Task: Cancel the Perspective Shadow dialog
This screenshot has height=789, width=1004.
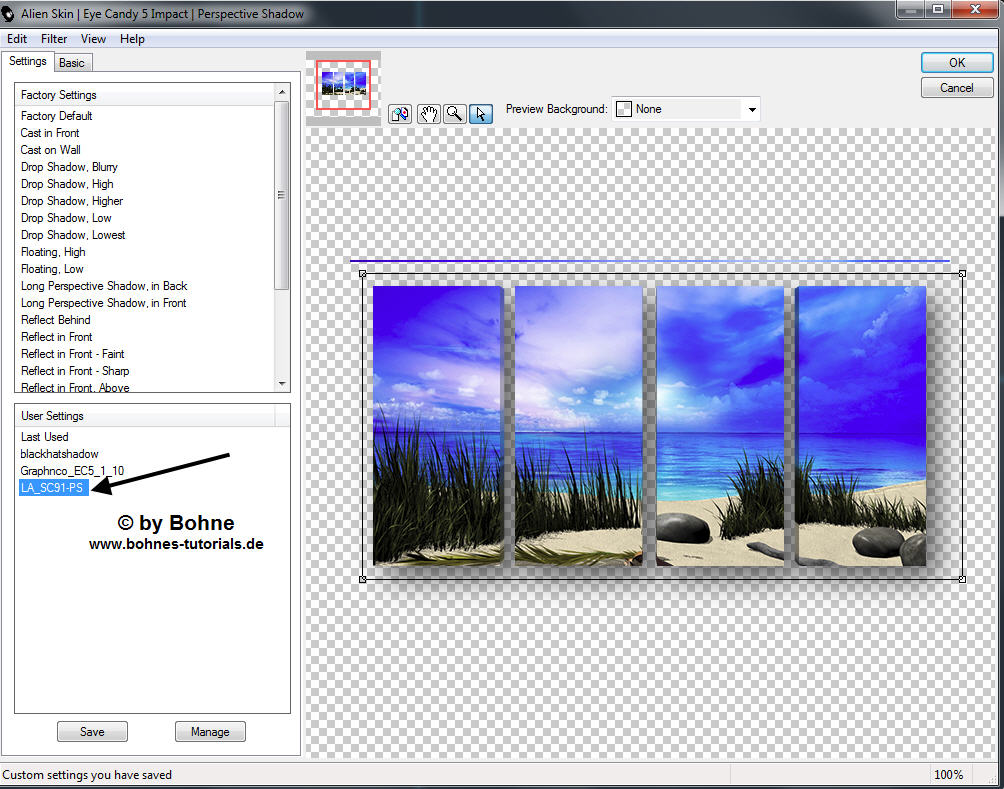Action: coord(956,87)
